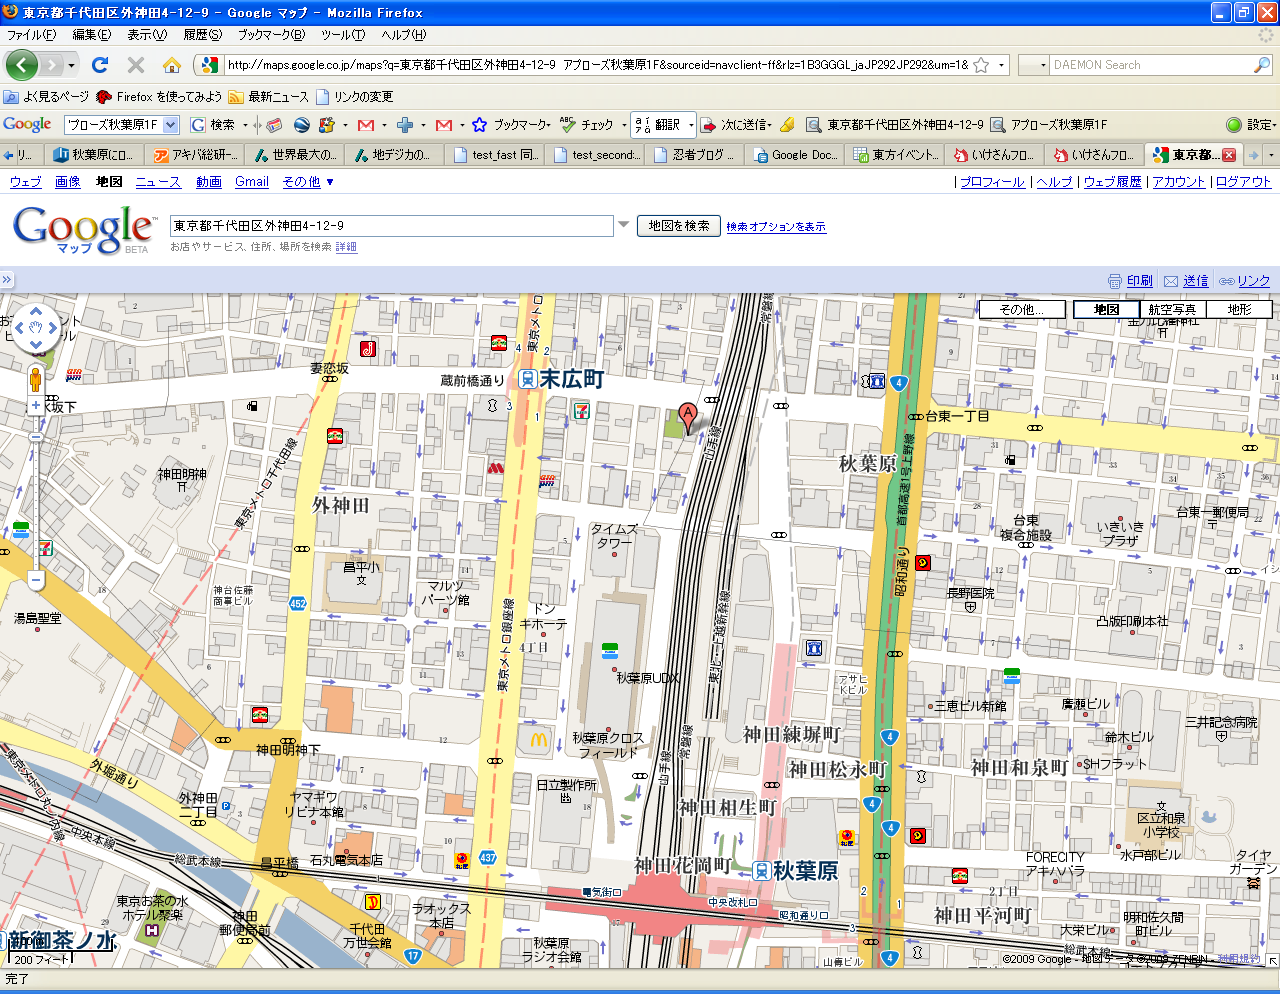Click the McDonald's icon on the map

539,740
